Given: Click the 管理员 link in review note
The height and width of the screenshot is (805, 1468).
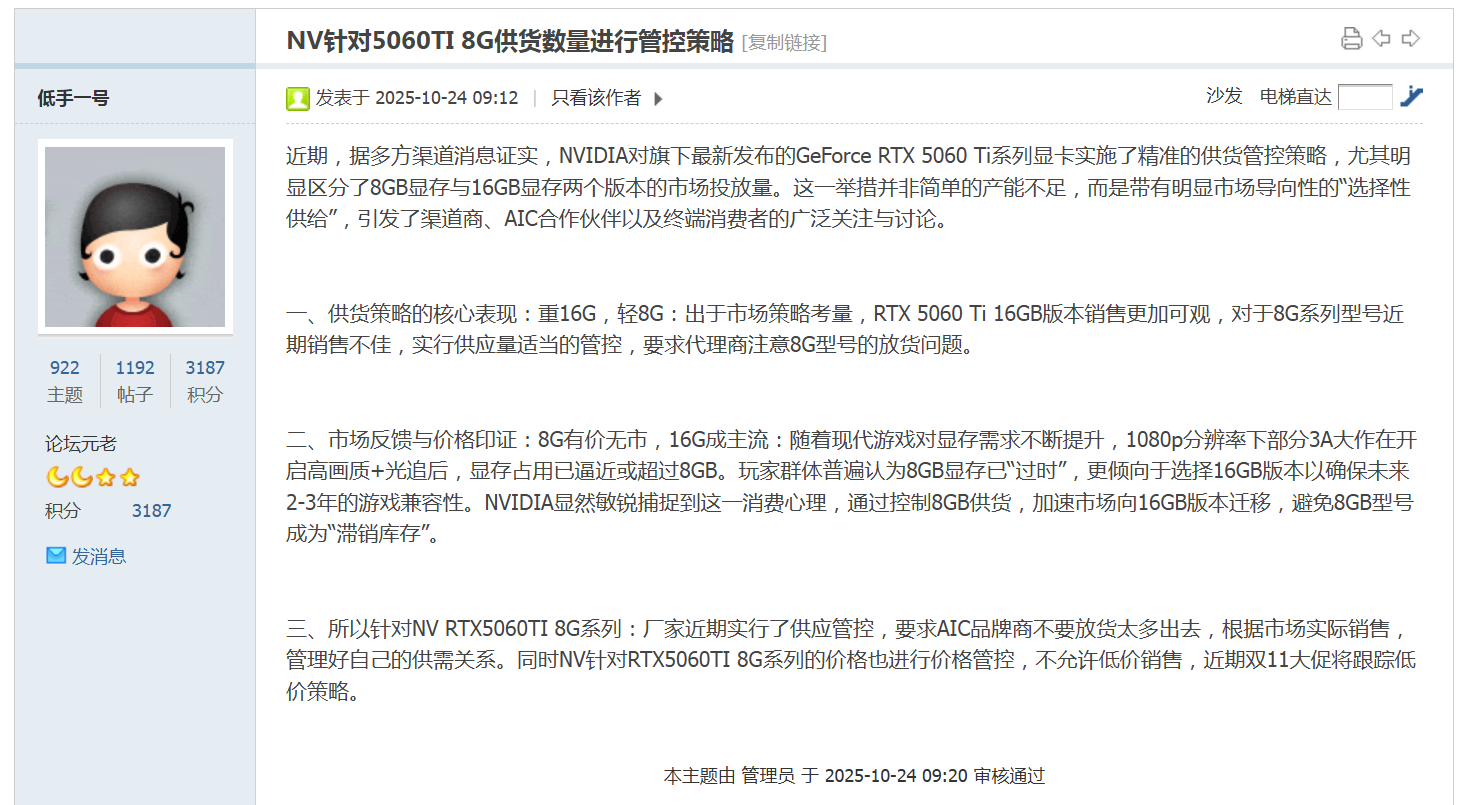Looking at the screenshot, I should click(x=768, y=776).
